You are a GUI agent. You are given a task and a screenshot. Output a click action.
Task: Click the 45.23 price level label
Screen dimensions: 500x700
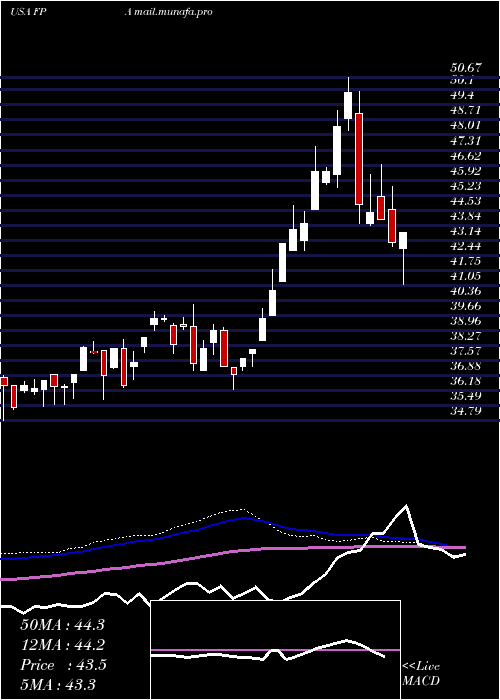(466, 186)
